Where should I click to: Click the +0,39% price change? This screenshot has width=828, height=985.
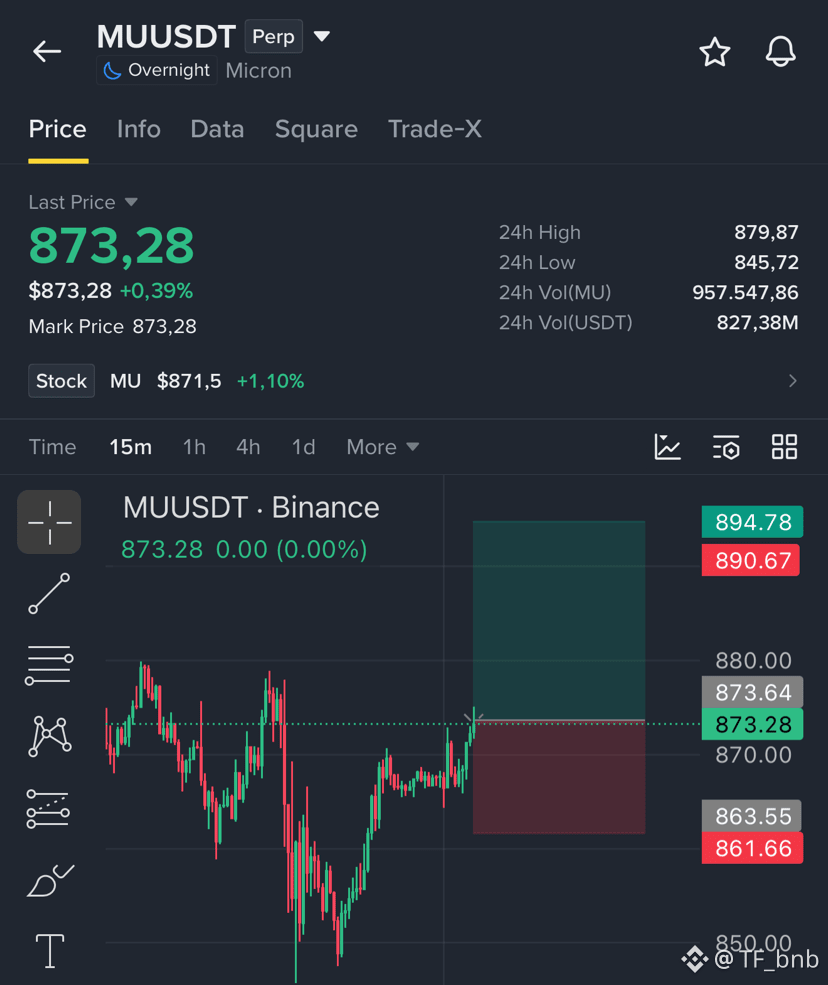click(156, 291)
